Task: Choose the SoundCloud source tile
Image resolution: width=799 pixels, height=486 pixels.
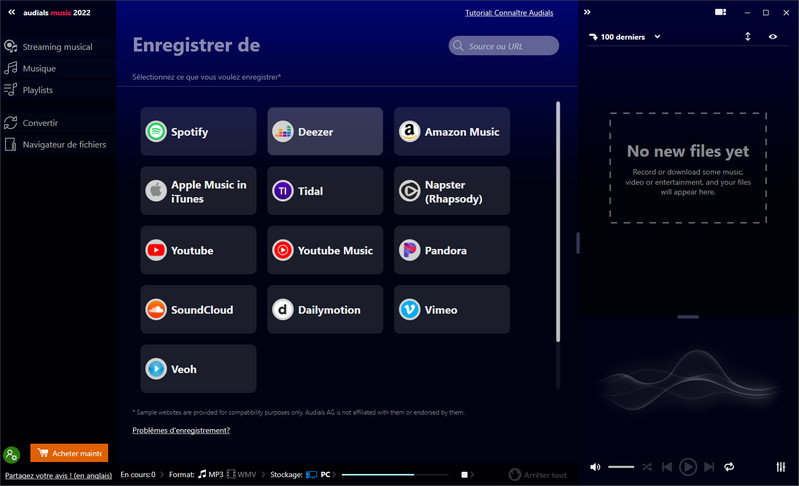Action: (x=198, y=310)
